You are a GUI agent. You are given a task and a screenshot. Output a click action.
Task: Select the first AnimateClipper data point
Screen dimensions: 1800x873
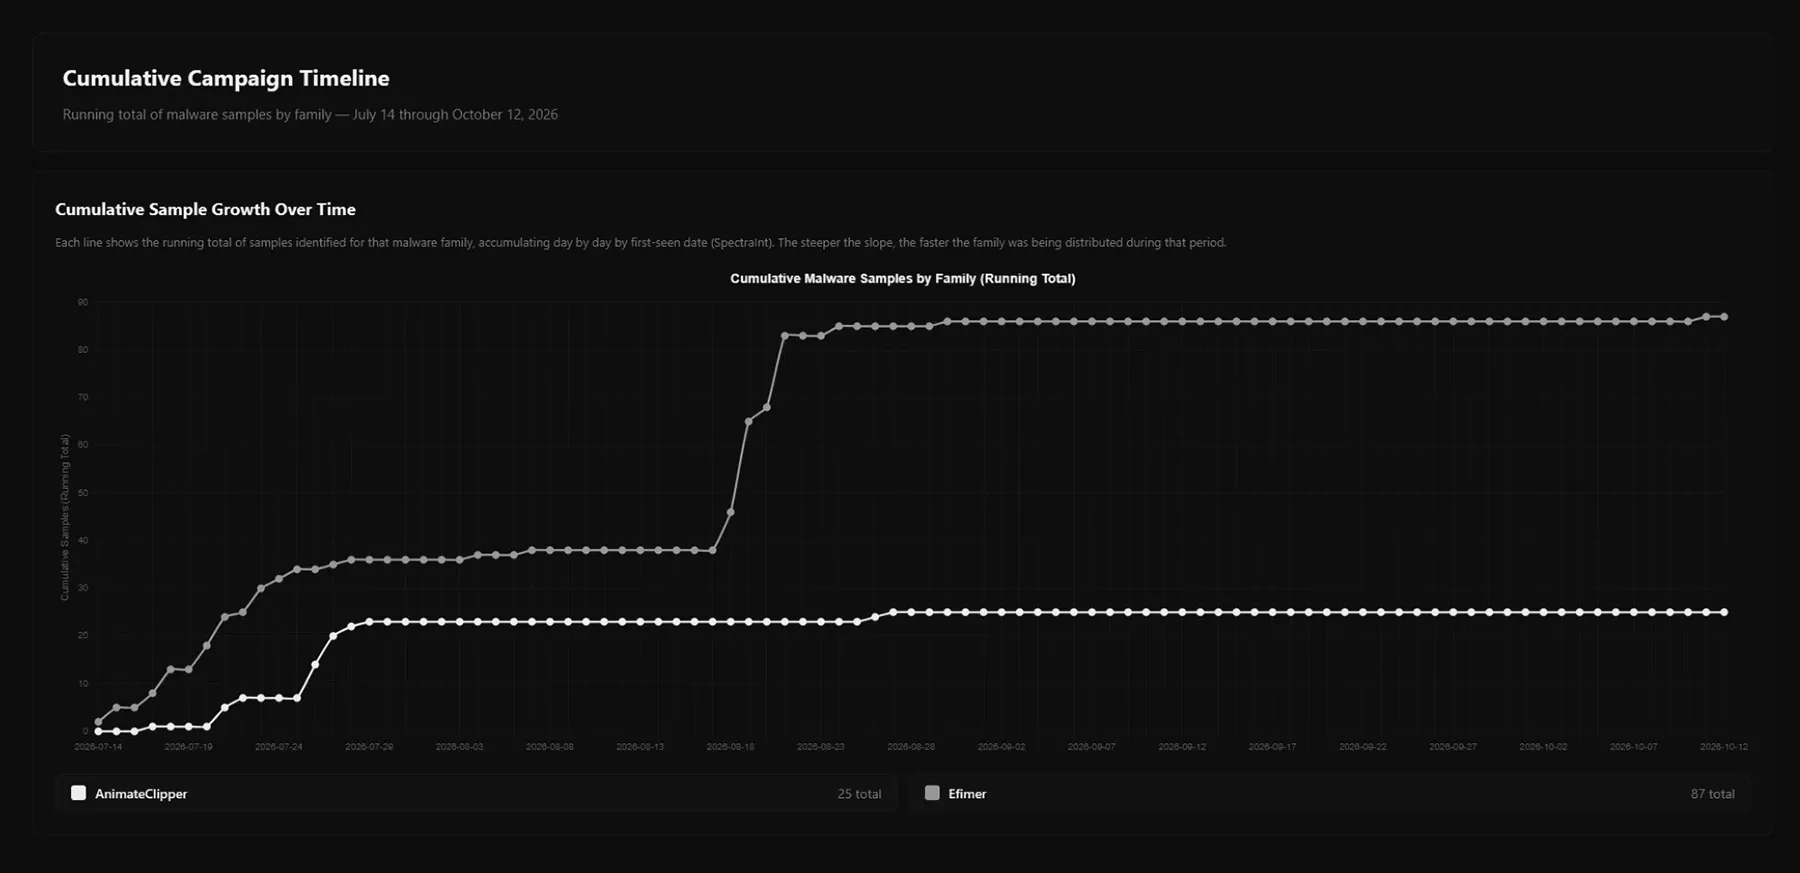[98, 732]
